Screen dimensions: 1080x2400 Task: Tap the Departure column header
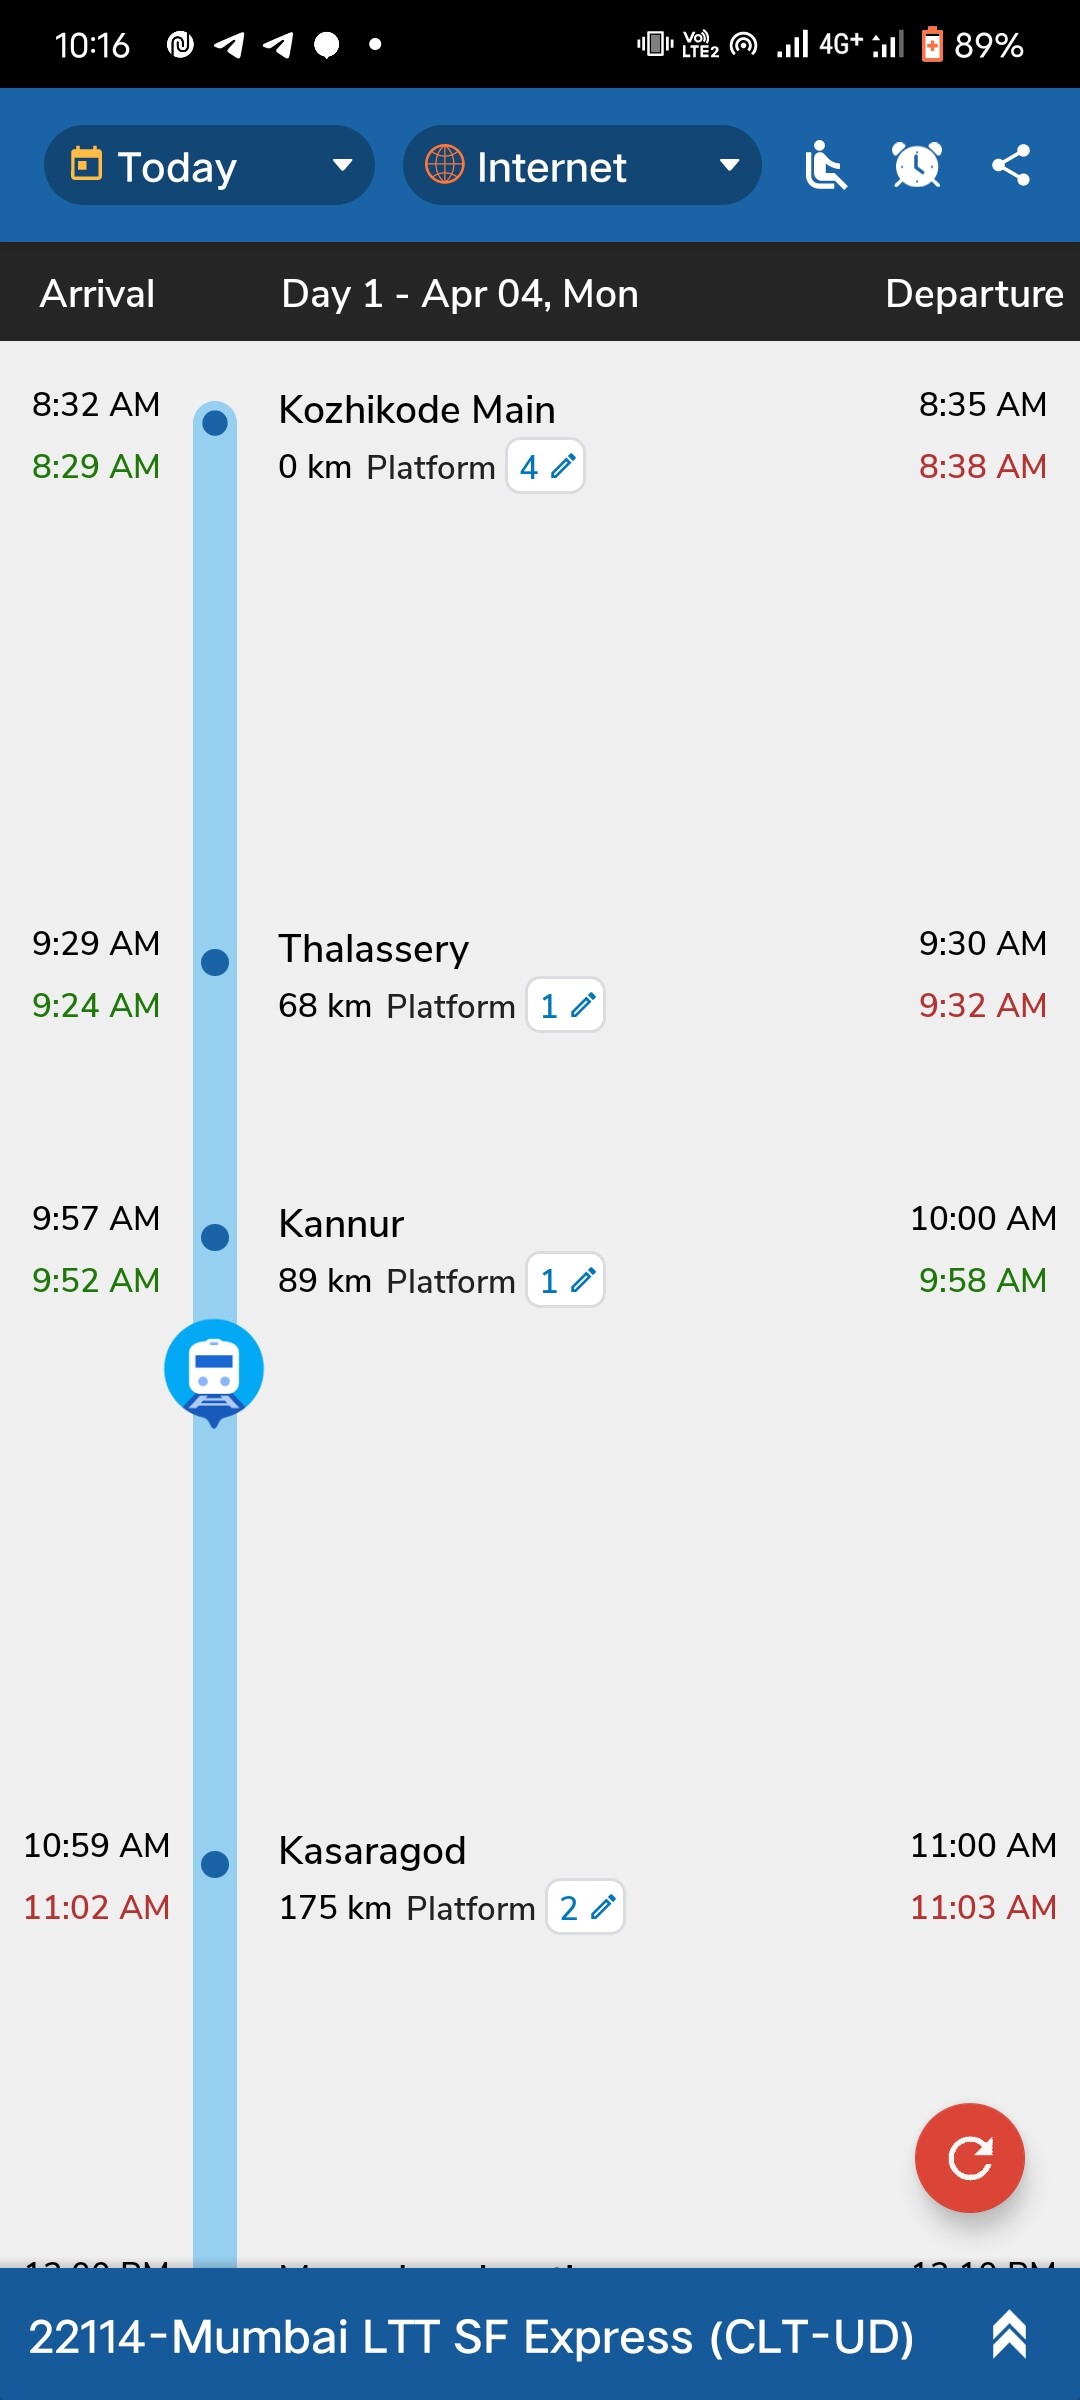click(974, 294)
